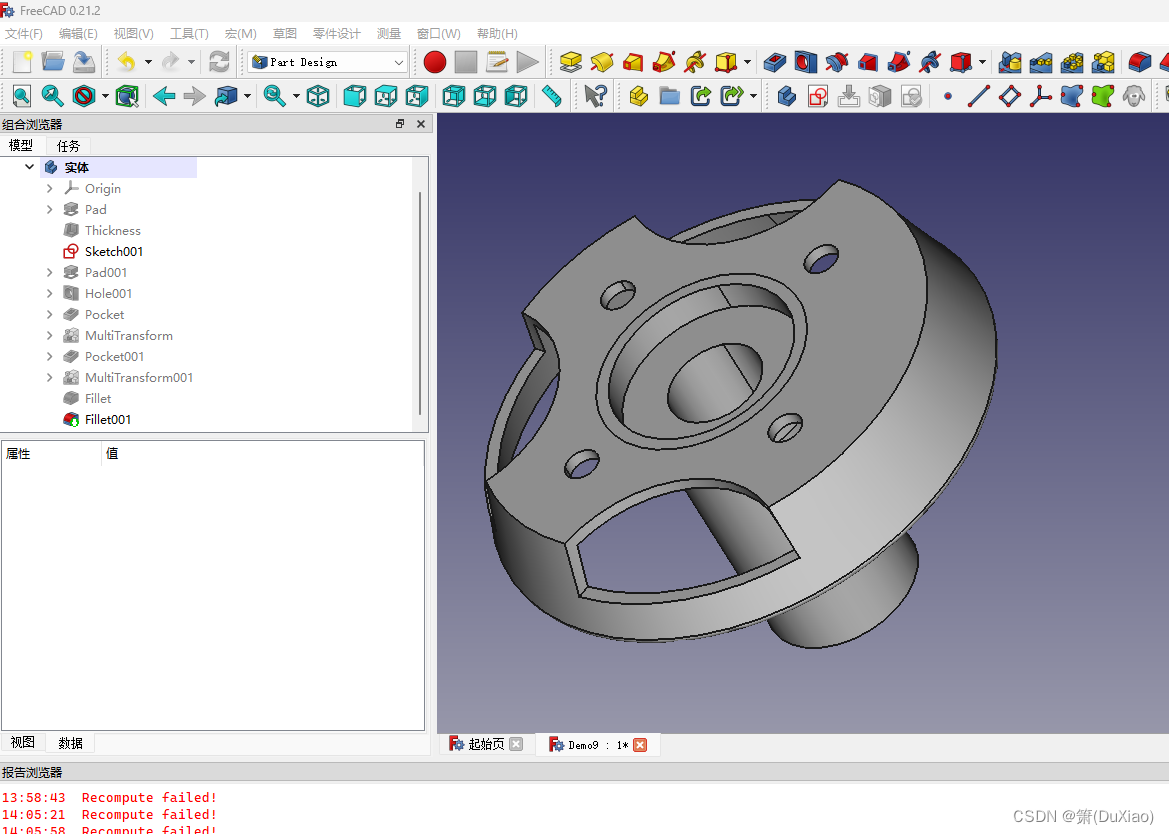Switch to the 数据 property tab

[x=70, y=743]
